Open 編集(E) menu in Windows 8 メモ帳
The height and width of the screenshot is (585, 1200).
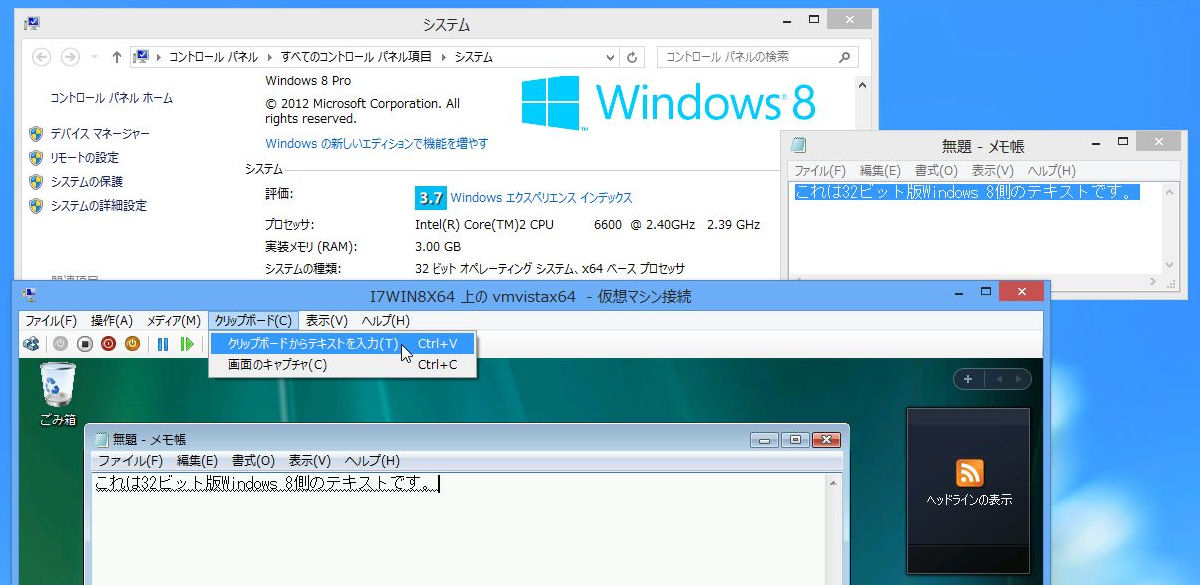point(880,171)
